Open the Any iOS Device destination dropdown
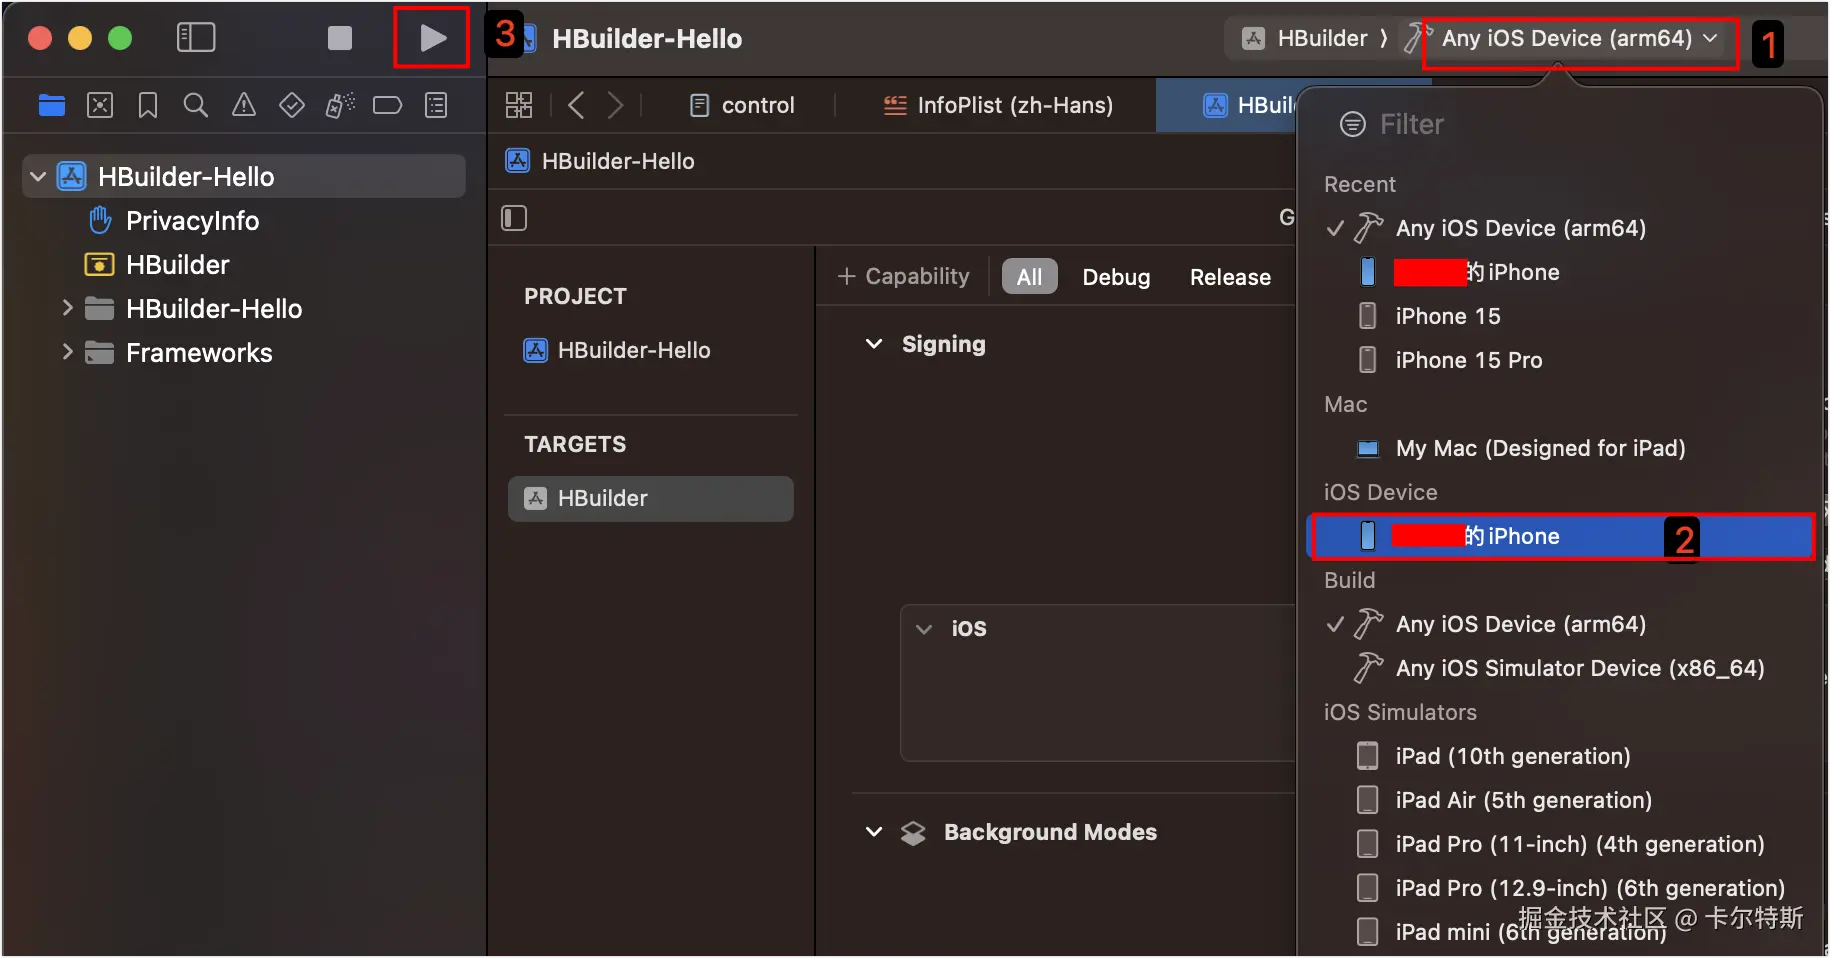This screenshot has width=1830, height=958. pyautogui.click(x=1580, y=38)
